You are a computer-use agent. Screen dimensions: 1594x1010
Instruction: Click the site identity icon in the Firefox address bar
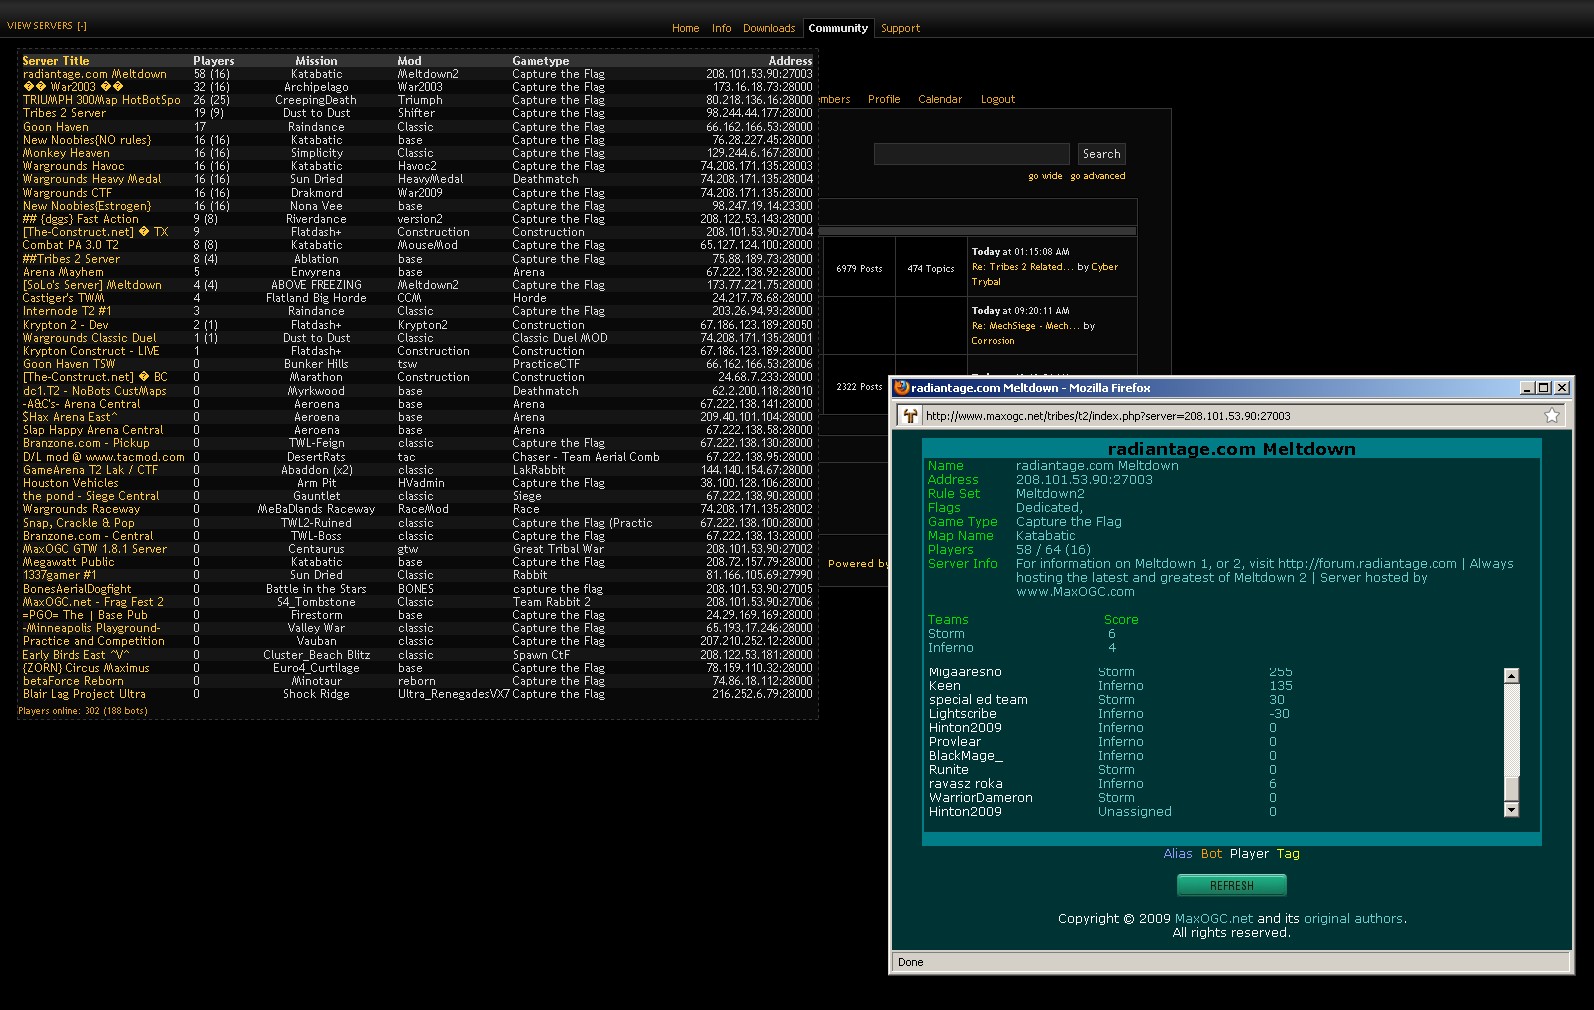(x=910, y=416)
